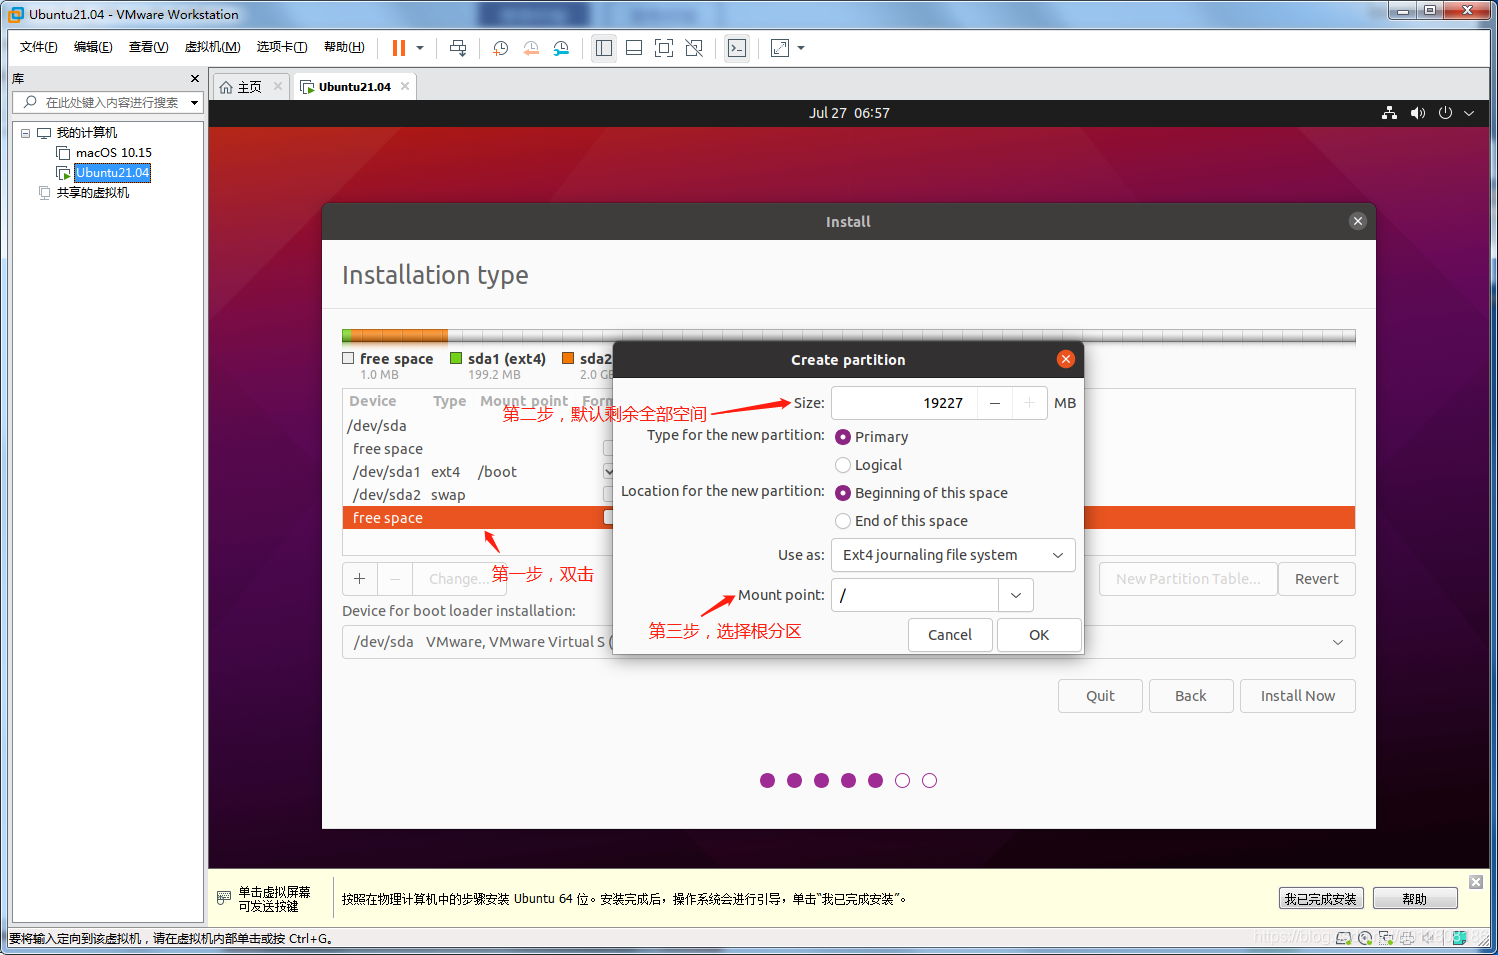
Task: Open the 编辑(E) menu
Action: (93, 47)
